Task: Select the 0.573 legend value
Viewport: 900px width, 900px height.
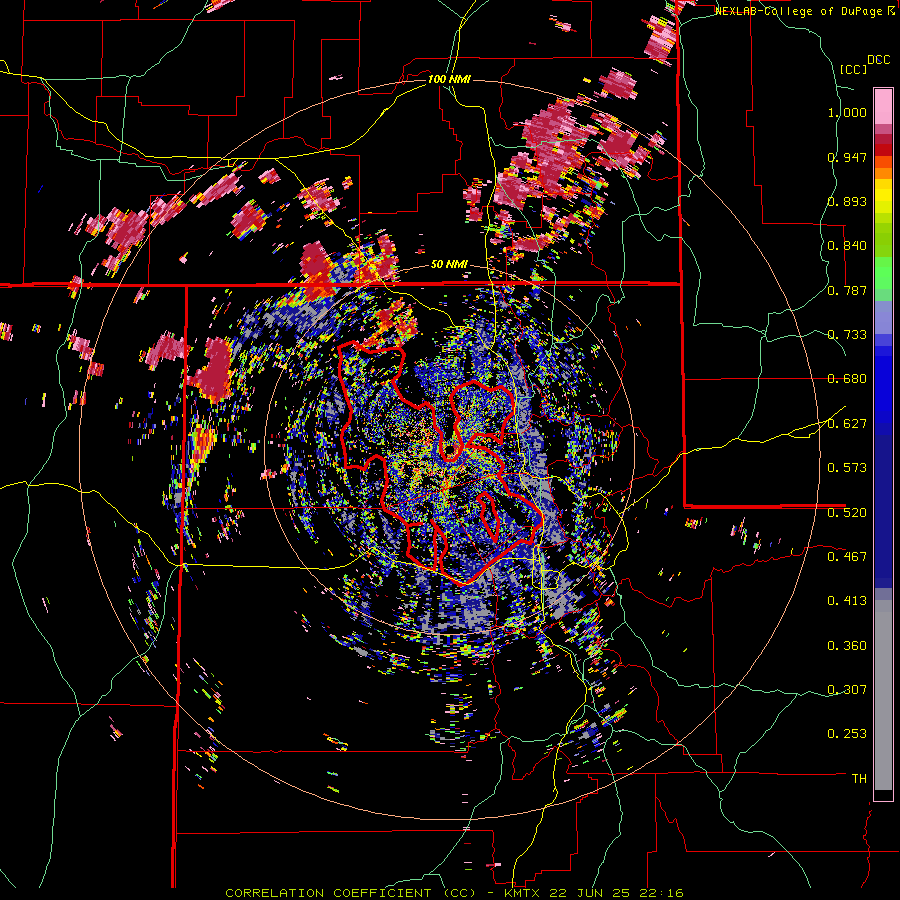Action: tap(847, 468)
